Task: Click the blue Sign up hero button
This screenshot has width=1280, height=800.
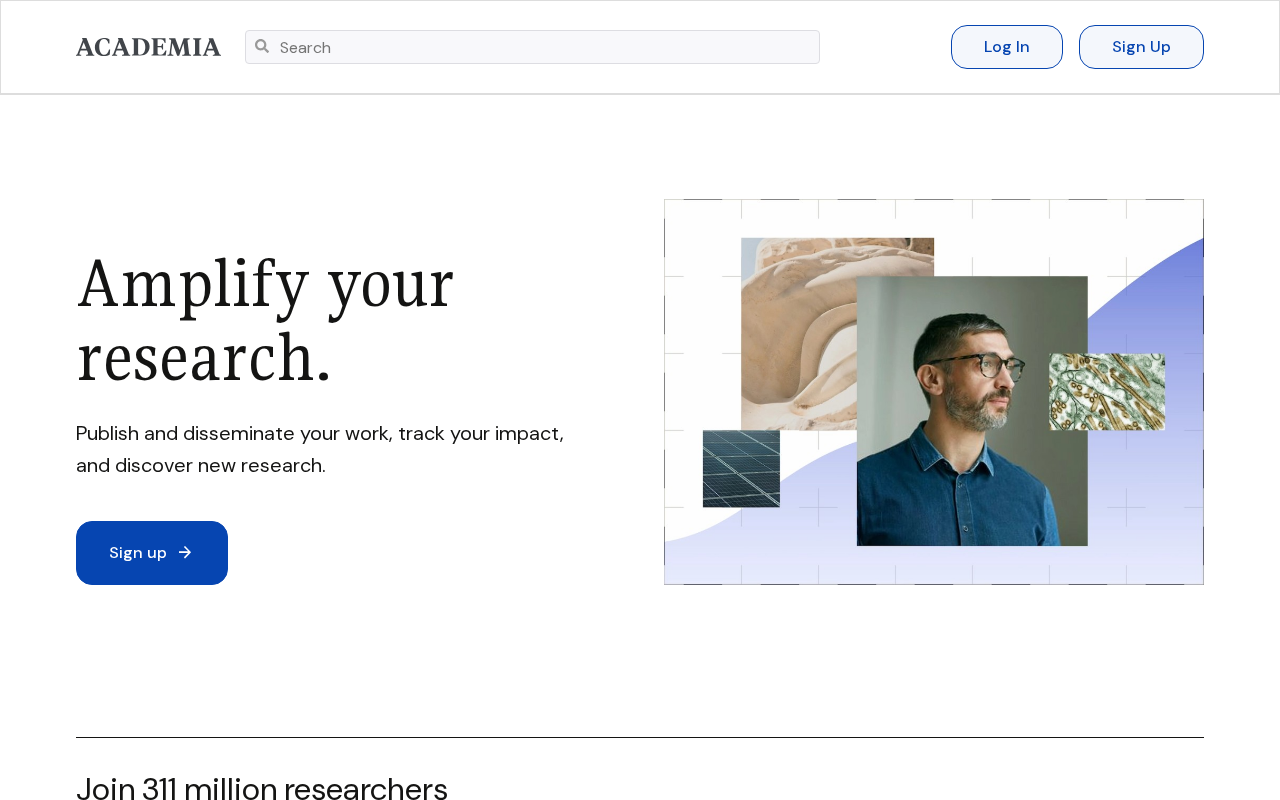Action: point(152,553)
